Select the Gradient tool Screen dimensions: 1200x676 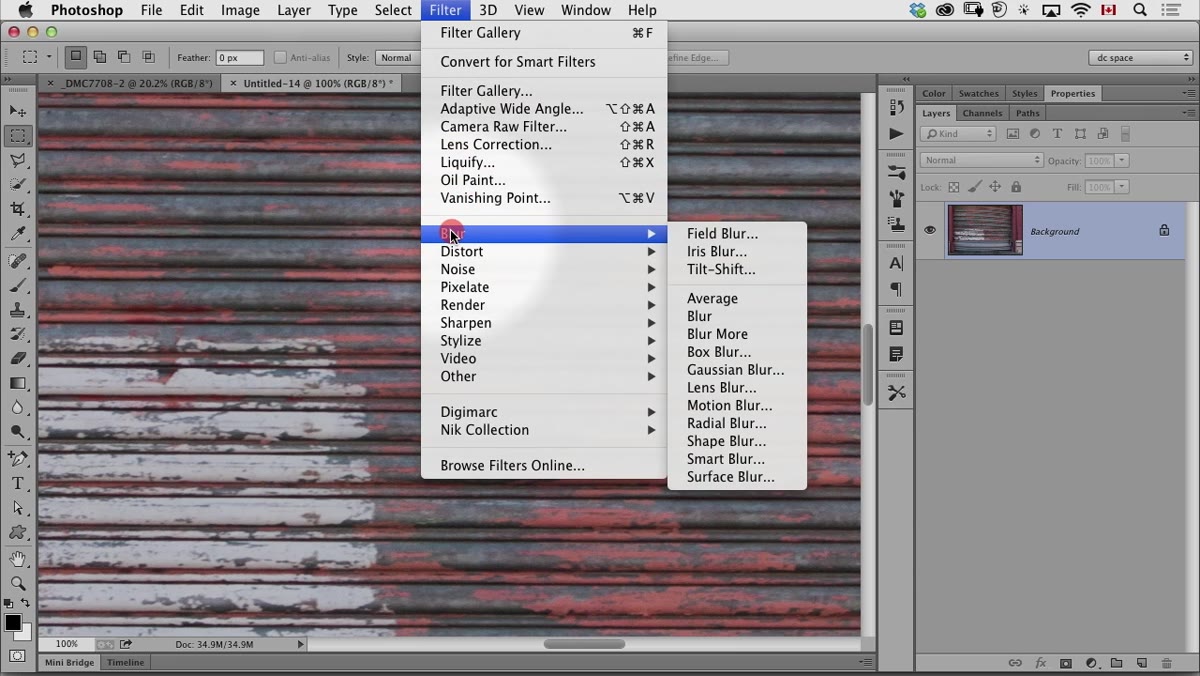point(18,383)
